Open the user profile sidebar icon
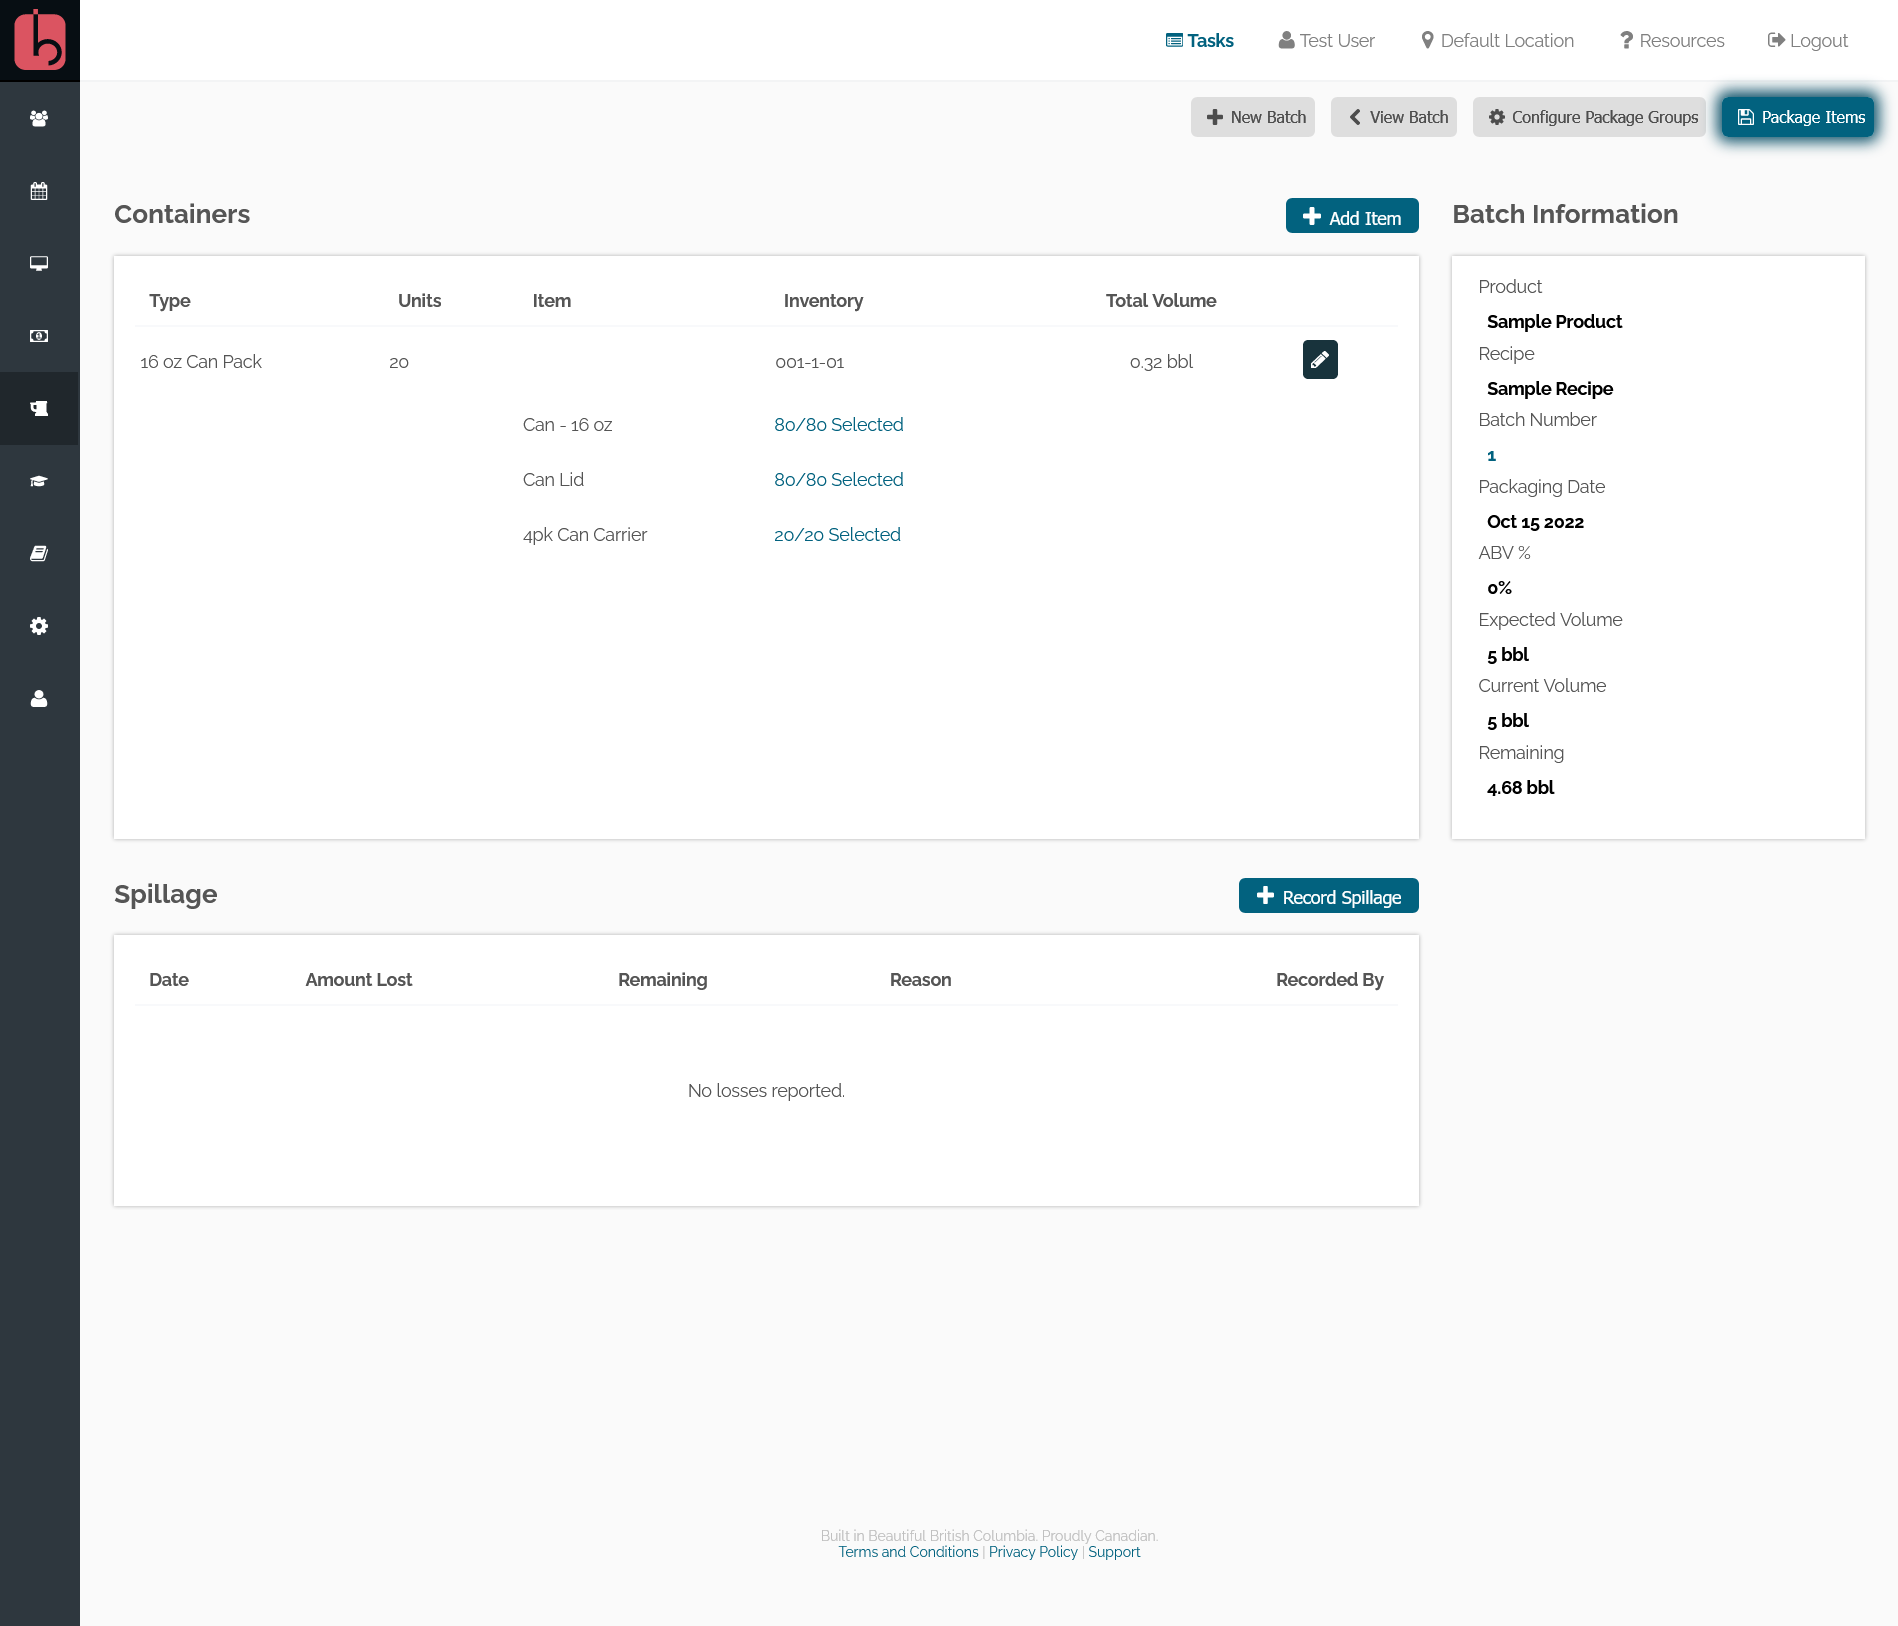 pyautogui.click(x=39, y=698)
